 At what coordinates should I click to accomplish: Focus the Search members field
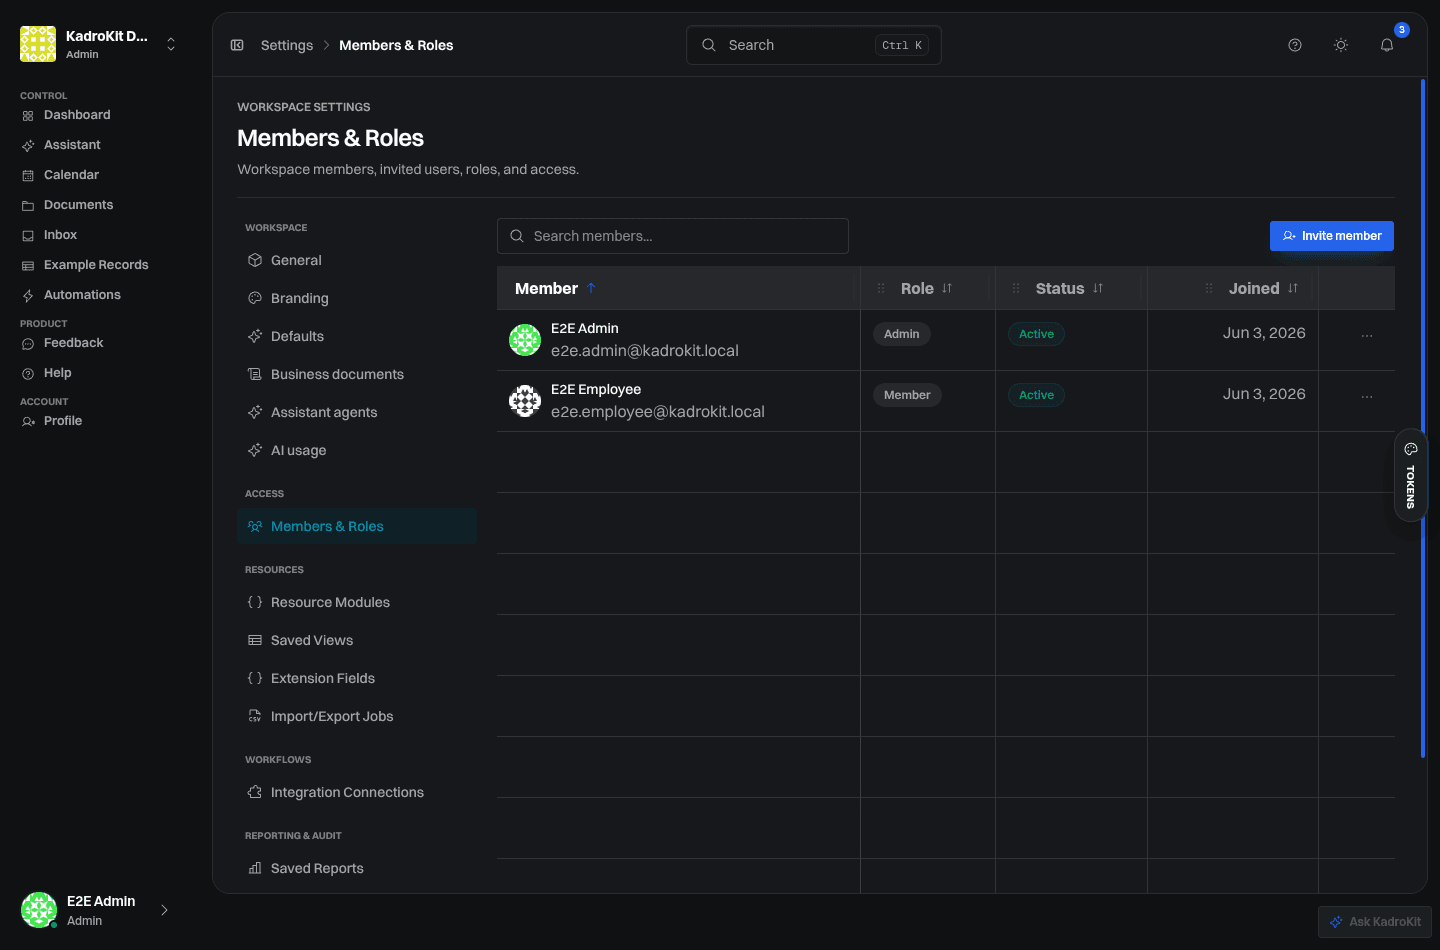coord(673,236)
